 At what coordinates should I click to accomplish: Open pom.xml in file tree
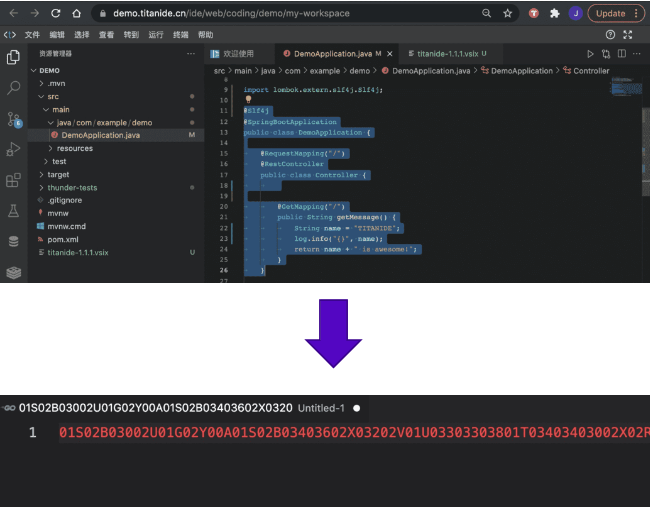(x=63, y=239)
